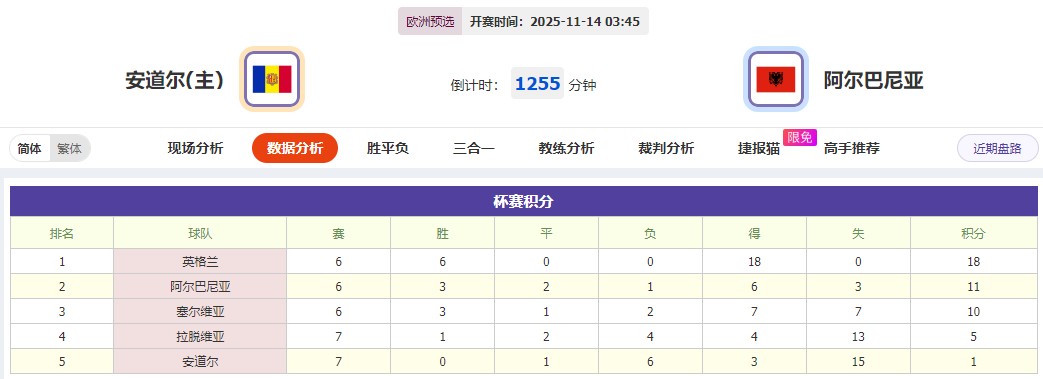This screenshot has height=379, width=1043.
Task: Select team 英格兰 in standings
Action: (200, 261)
